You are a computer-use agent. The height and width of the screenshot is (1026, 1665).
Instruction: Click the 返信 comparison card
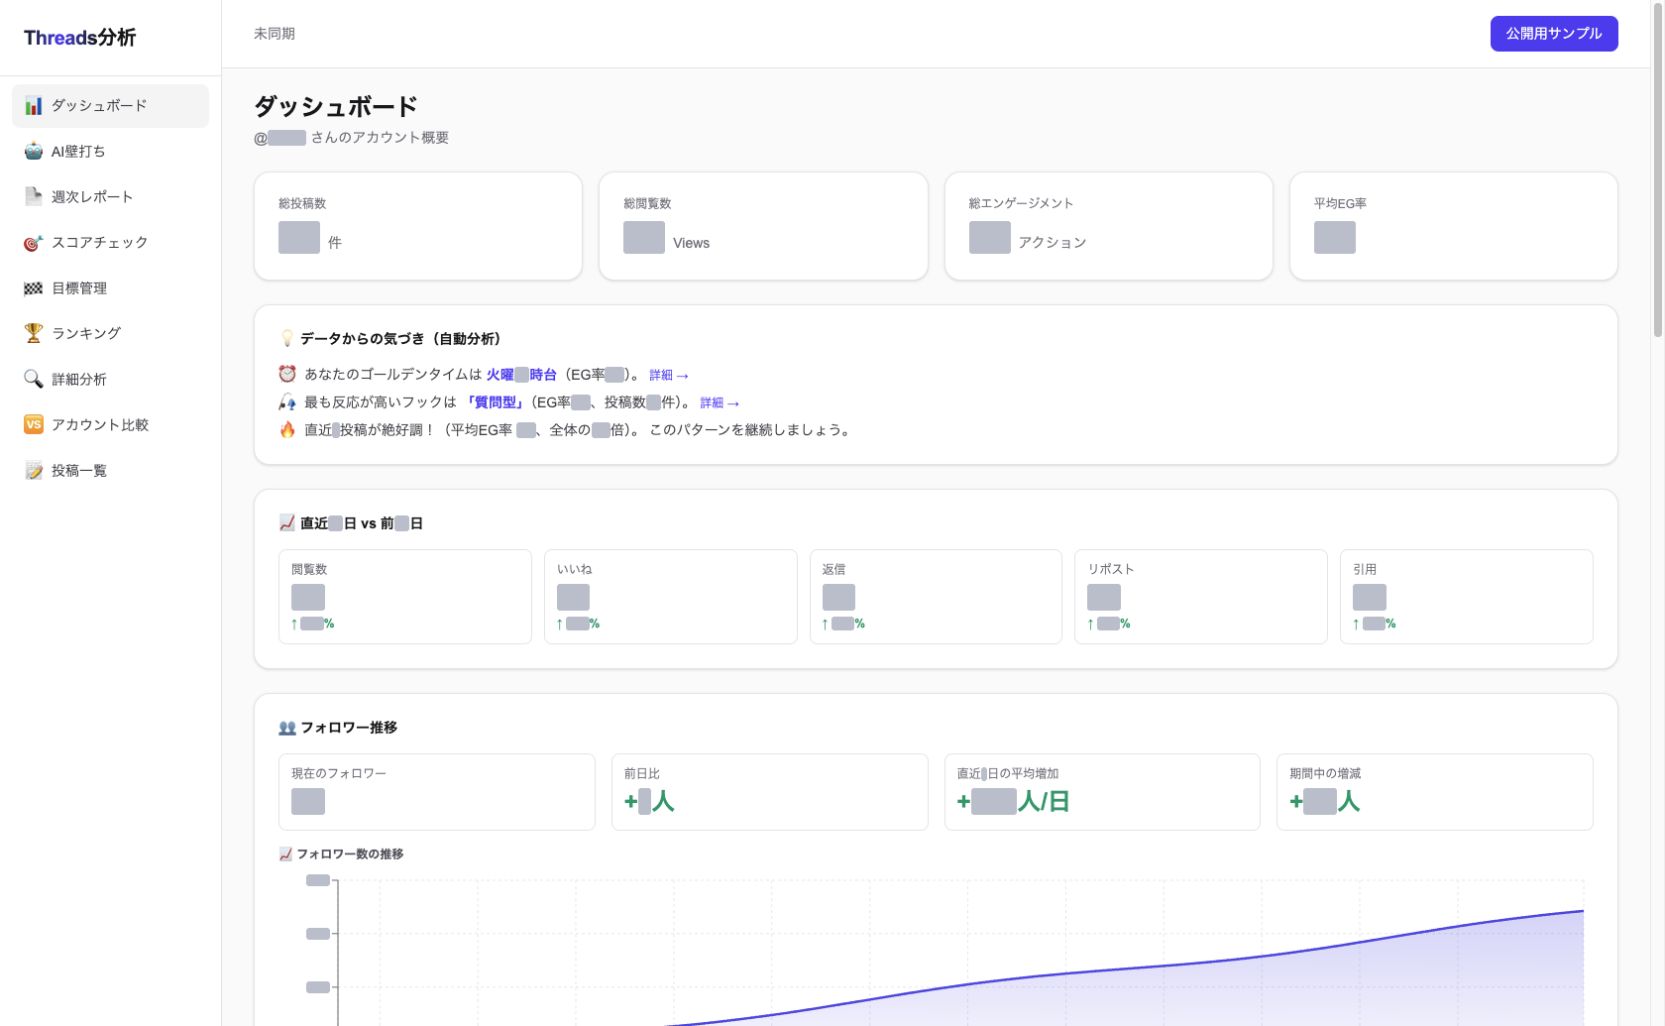tap(936, 596)
